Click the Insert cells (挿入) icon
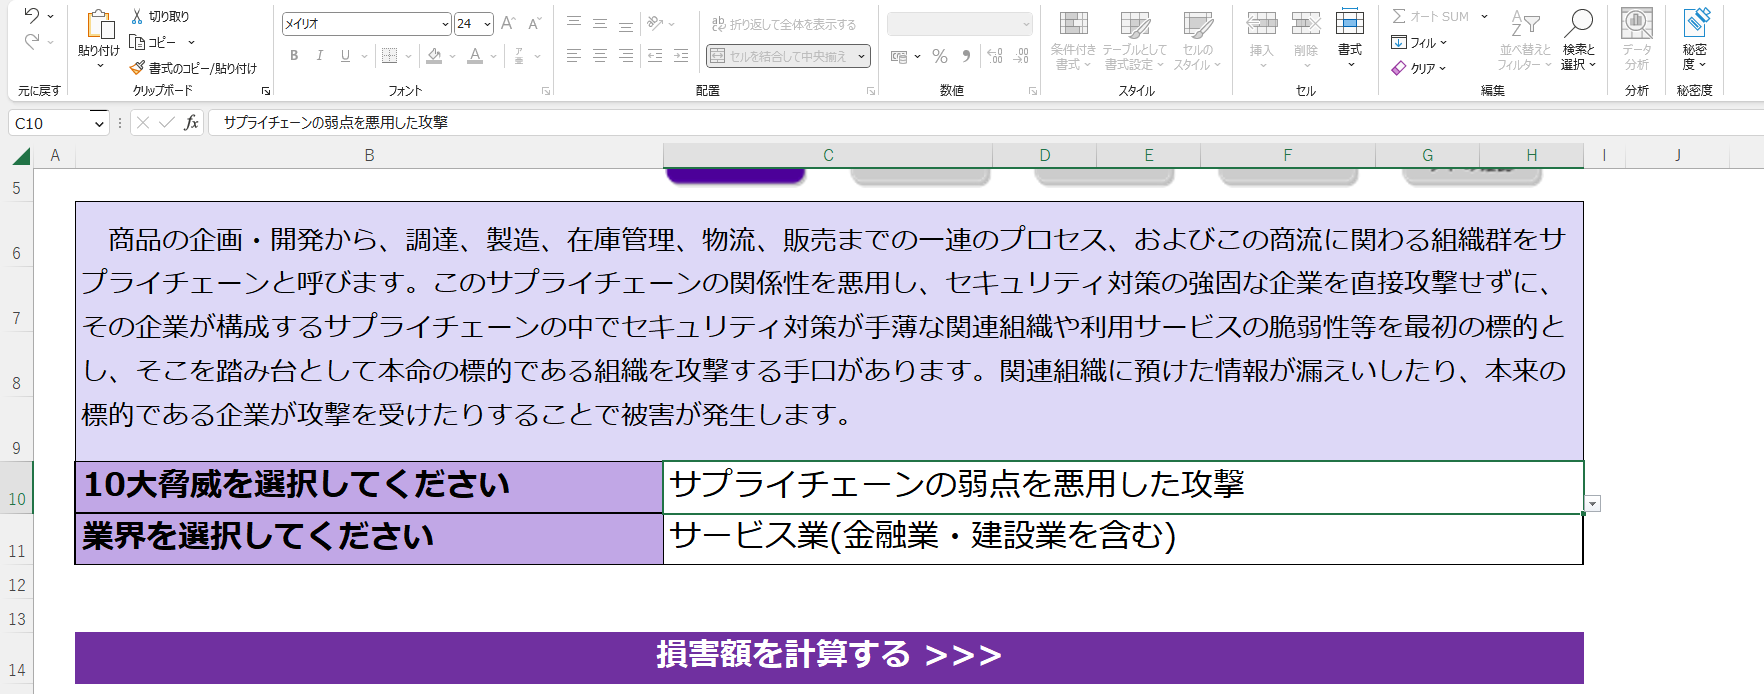 tap(1262, 23)
